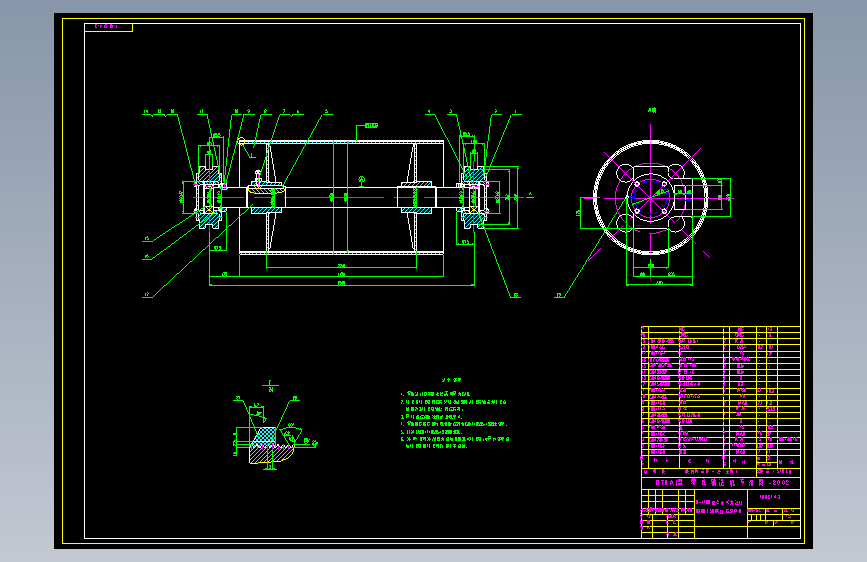The width and height of the screenshot is (867, 562).
Task: Select the yellow detail circle on the drum corner
Action: point(241,142)
